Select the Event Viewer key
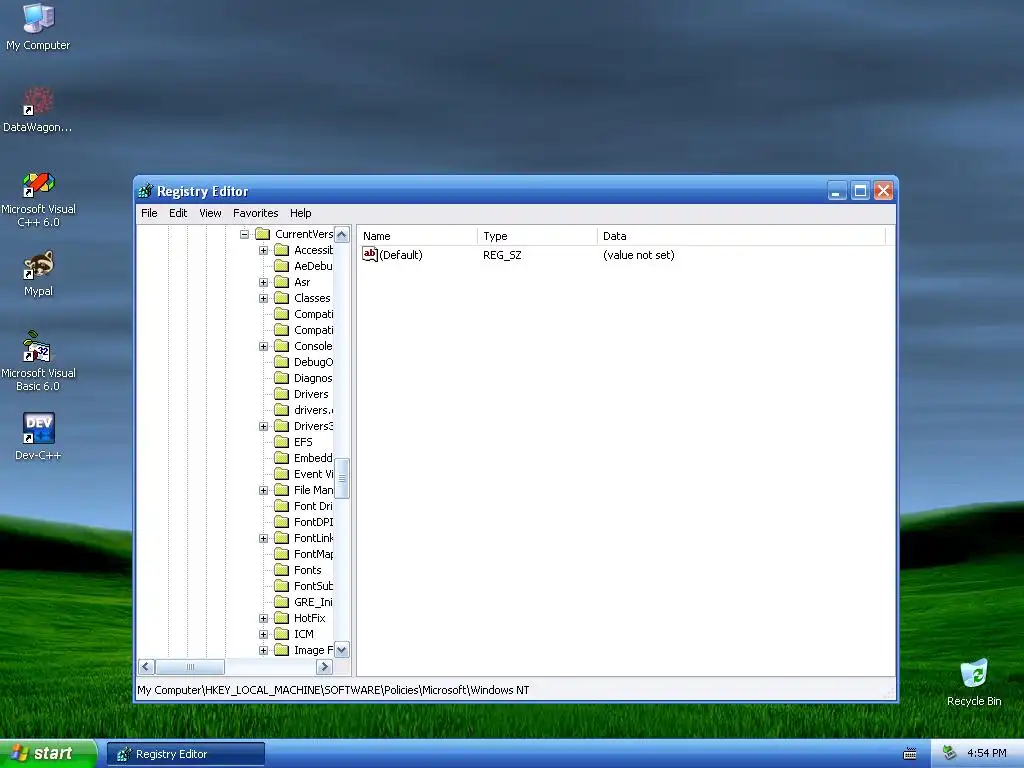This screenshot has width=1024, height=768. point(313,474)
